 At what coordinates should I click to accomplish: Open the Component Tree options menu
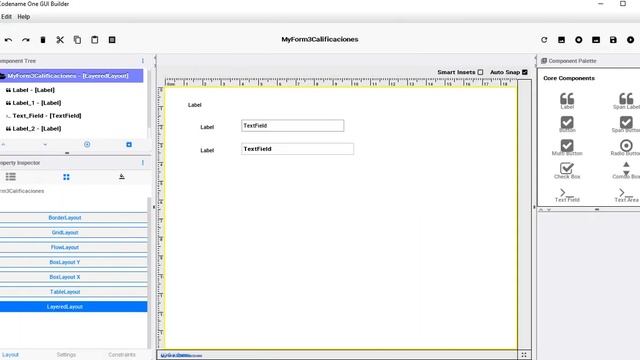pyautogui.click(x=143, y=61)
